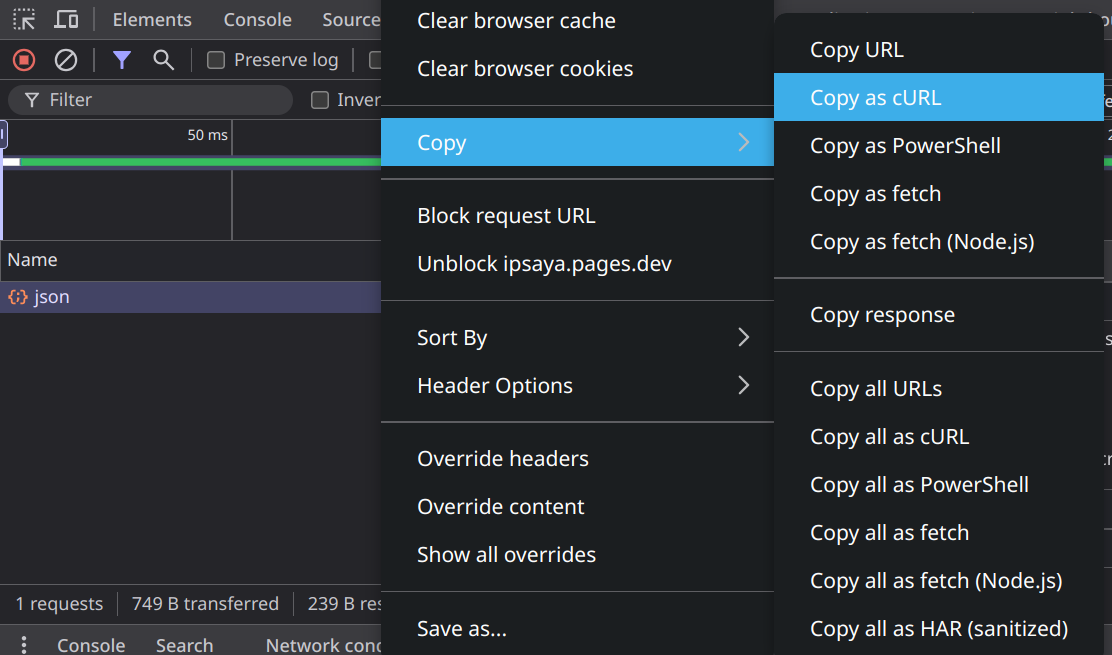This screenshot has width=1112, height=655.
Task: Click Clear browser cache
Action: point(516,21)
